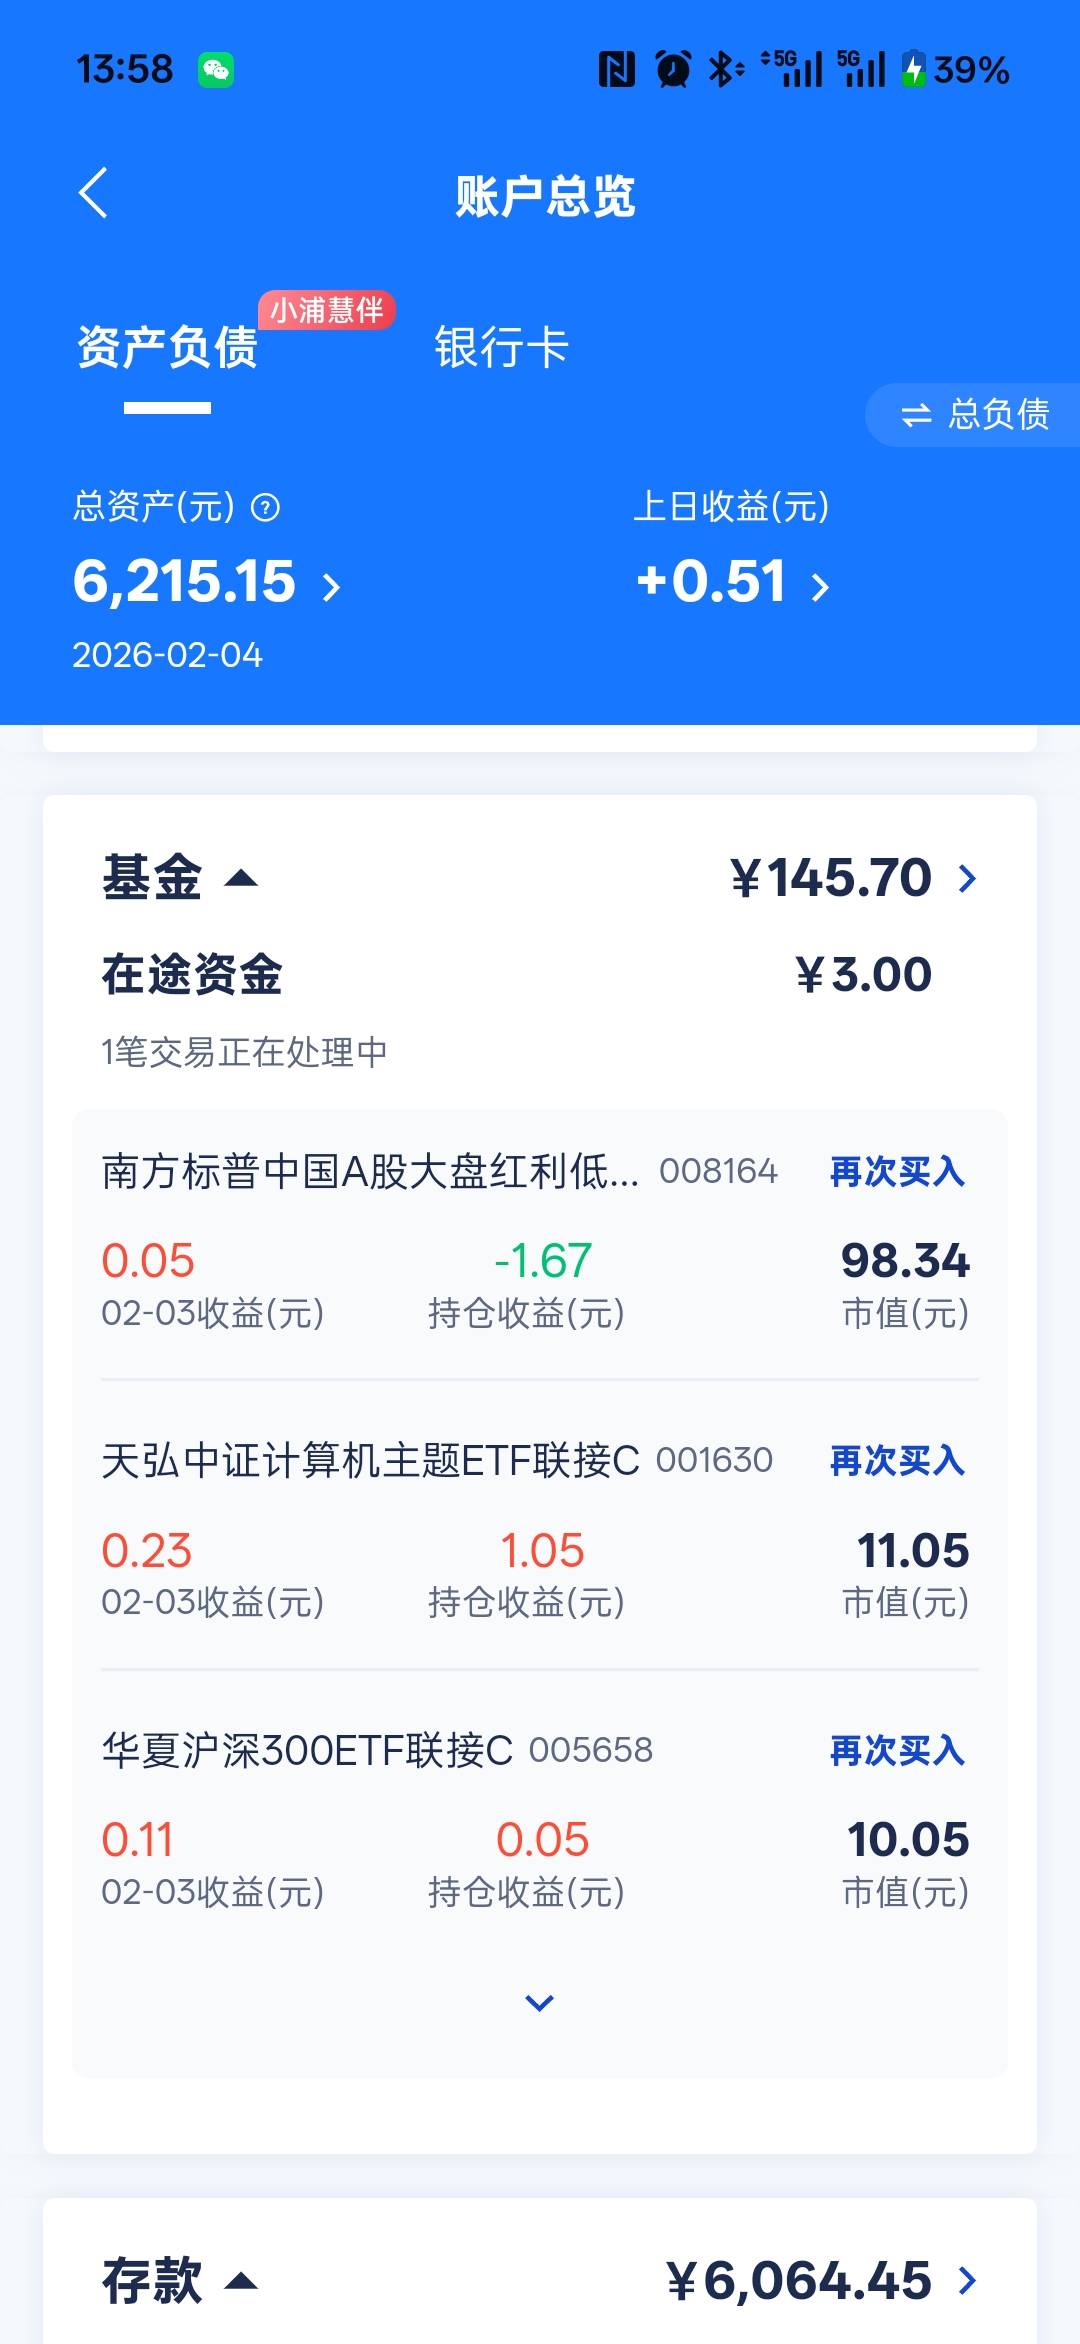Select the 资产负债 tab
1080x2344 pixels.
(x=167, y=348)
